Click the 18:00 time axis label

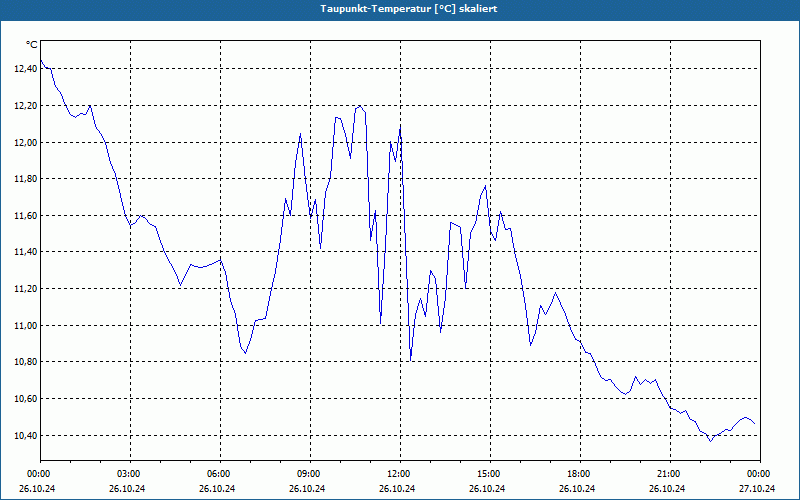580,474
